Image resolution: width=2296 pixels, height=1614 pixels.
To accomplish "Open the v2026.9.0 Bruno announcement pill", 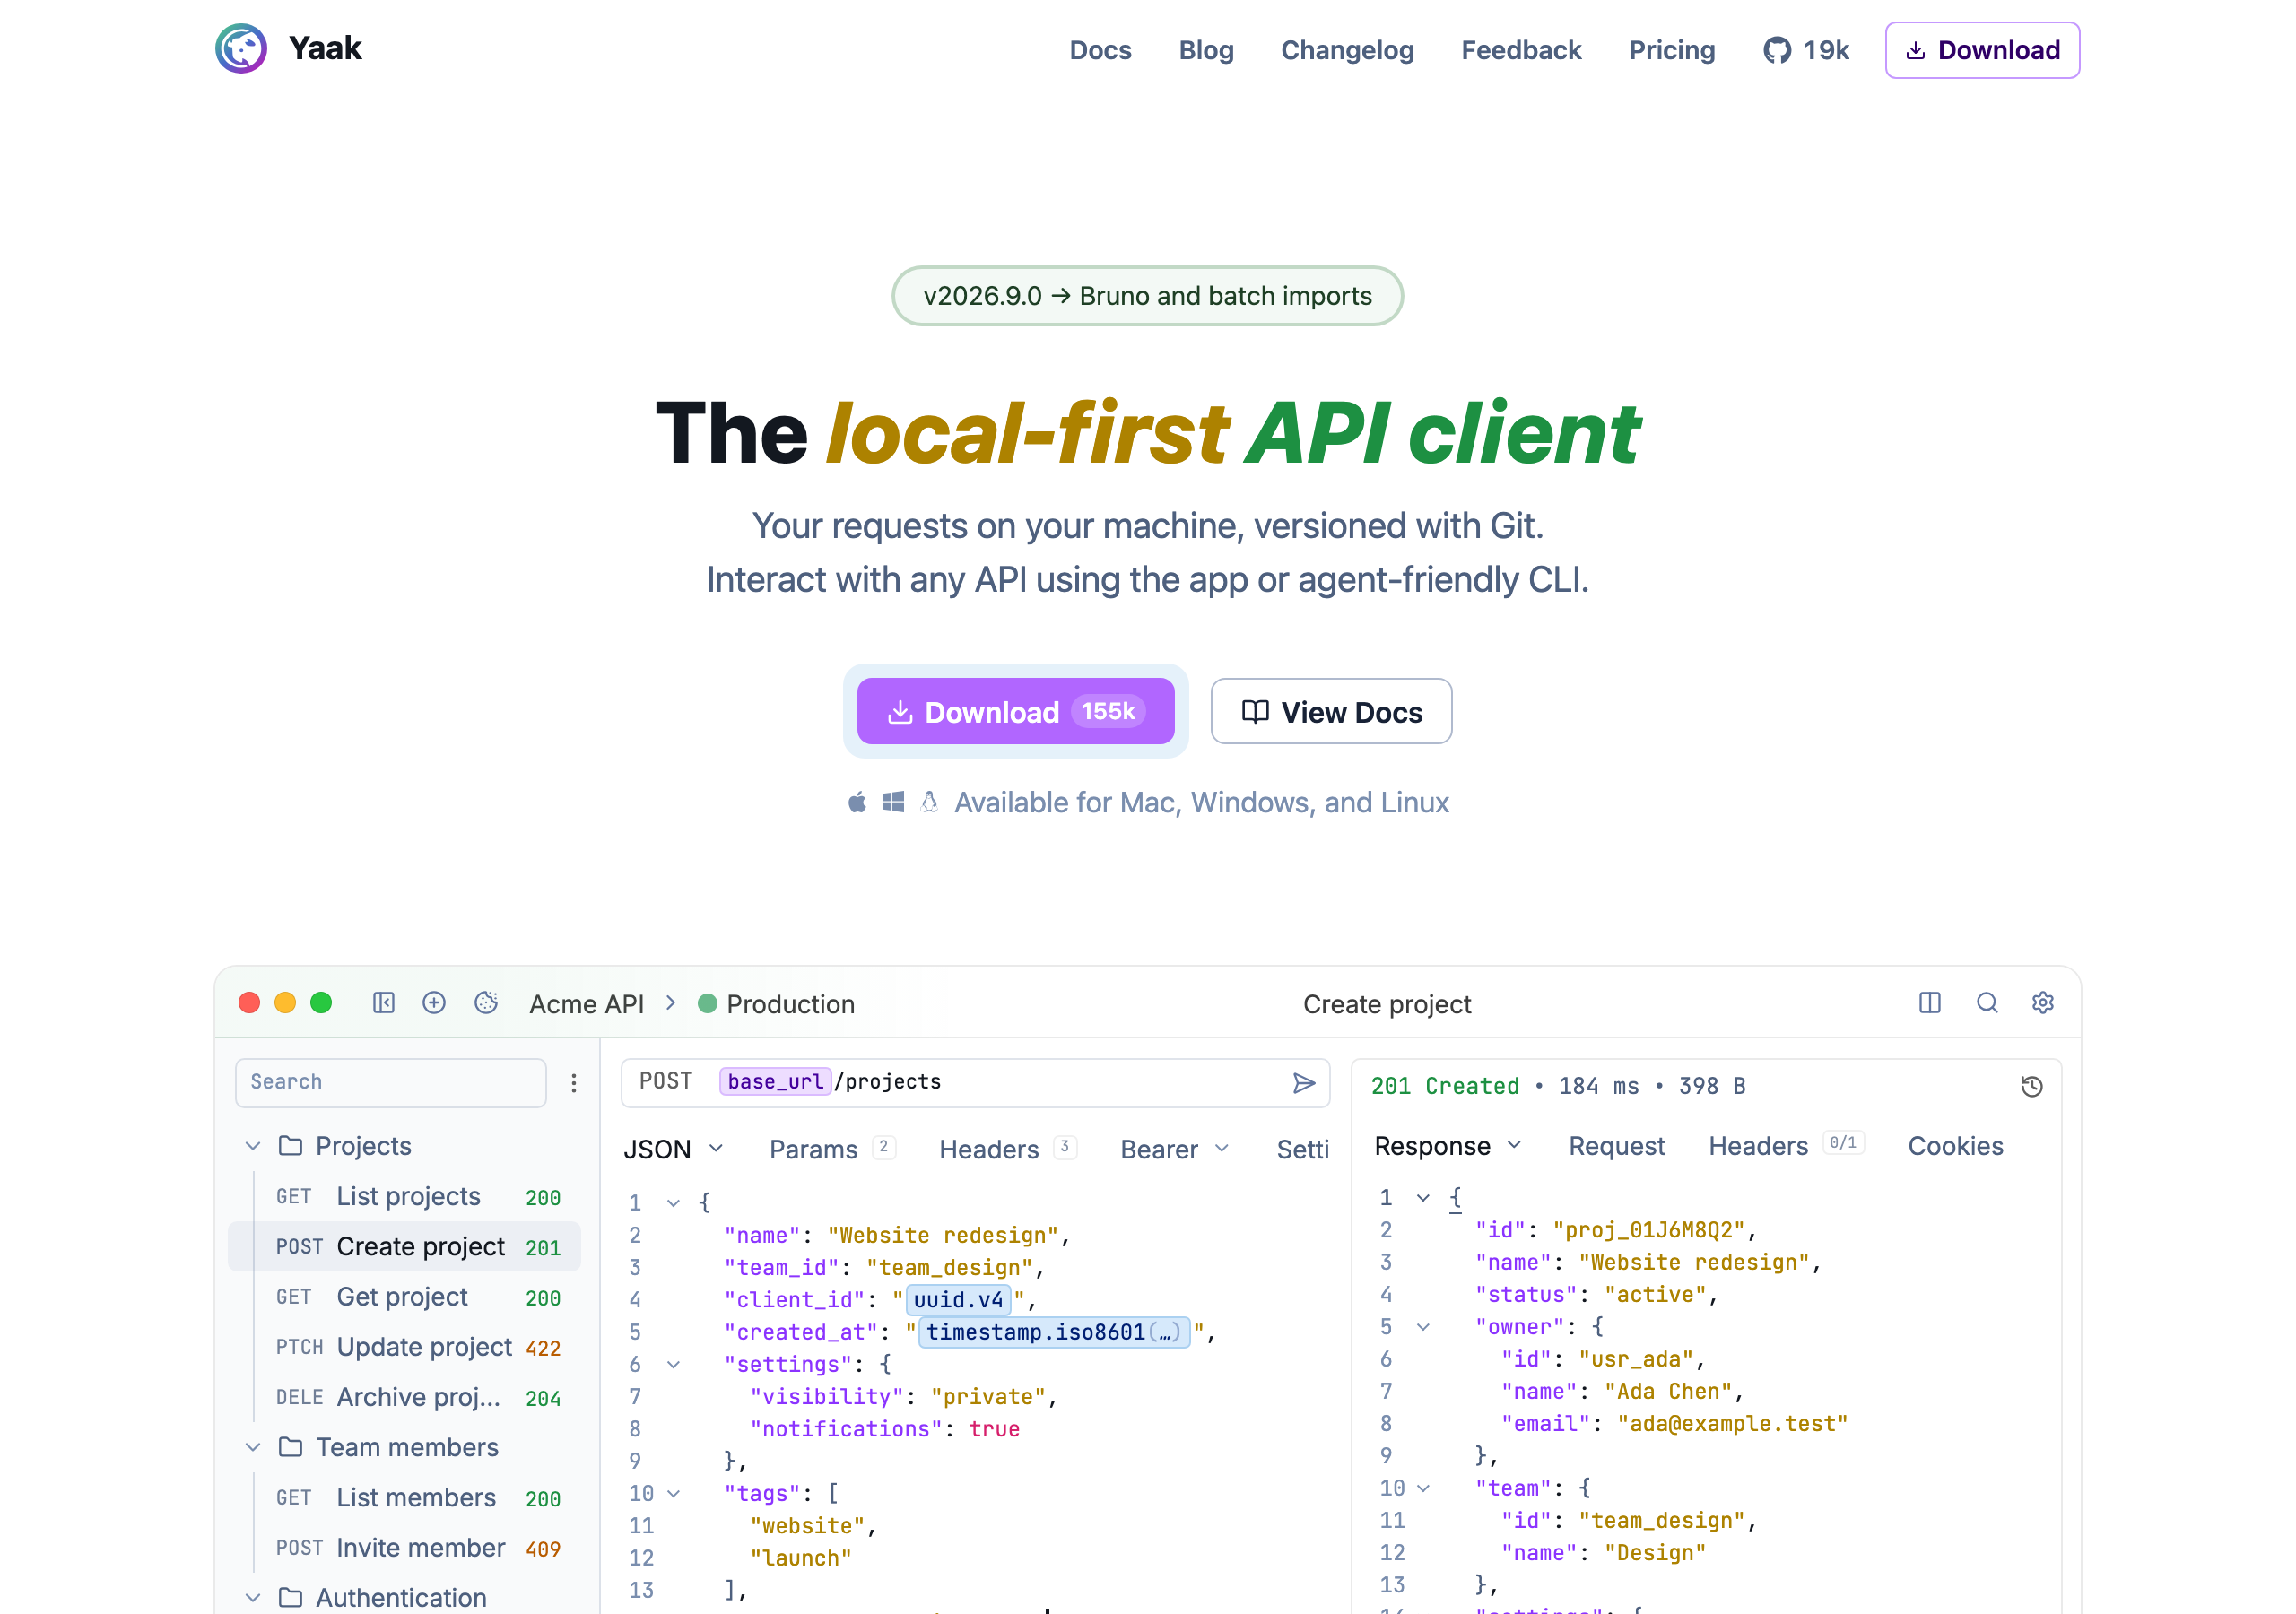I will click(x=1147, y=296).
